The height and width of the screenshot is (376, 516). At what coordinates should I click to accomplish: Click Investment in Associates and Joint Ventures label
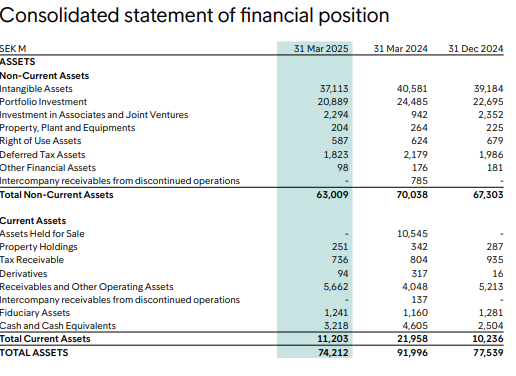94,115
